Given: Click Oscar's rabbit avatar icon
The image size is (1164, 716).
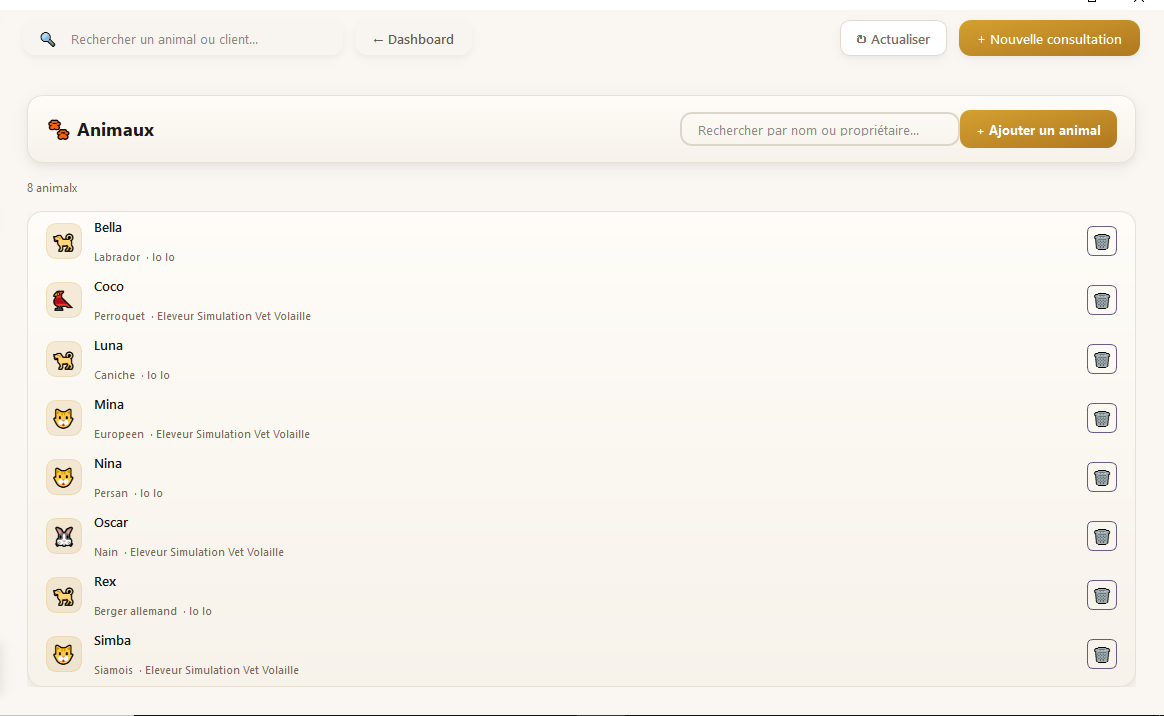Looking at the screenshot, I should coord(64,536).
